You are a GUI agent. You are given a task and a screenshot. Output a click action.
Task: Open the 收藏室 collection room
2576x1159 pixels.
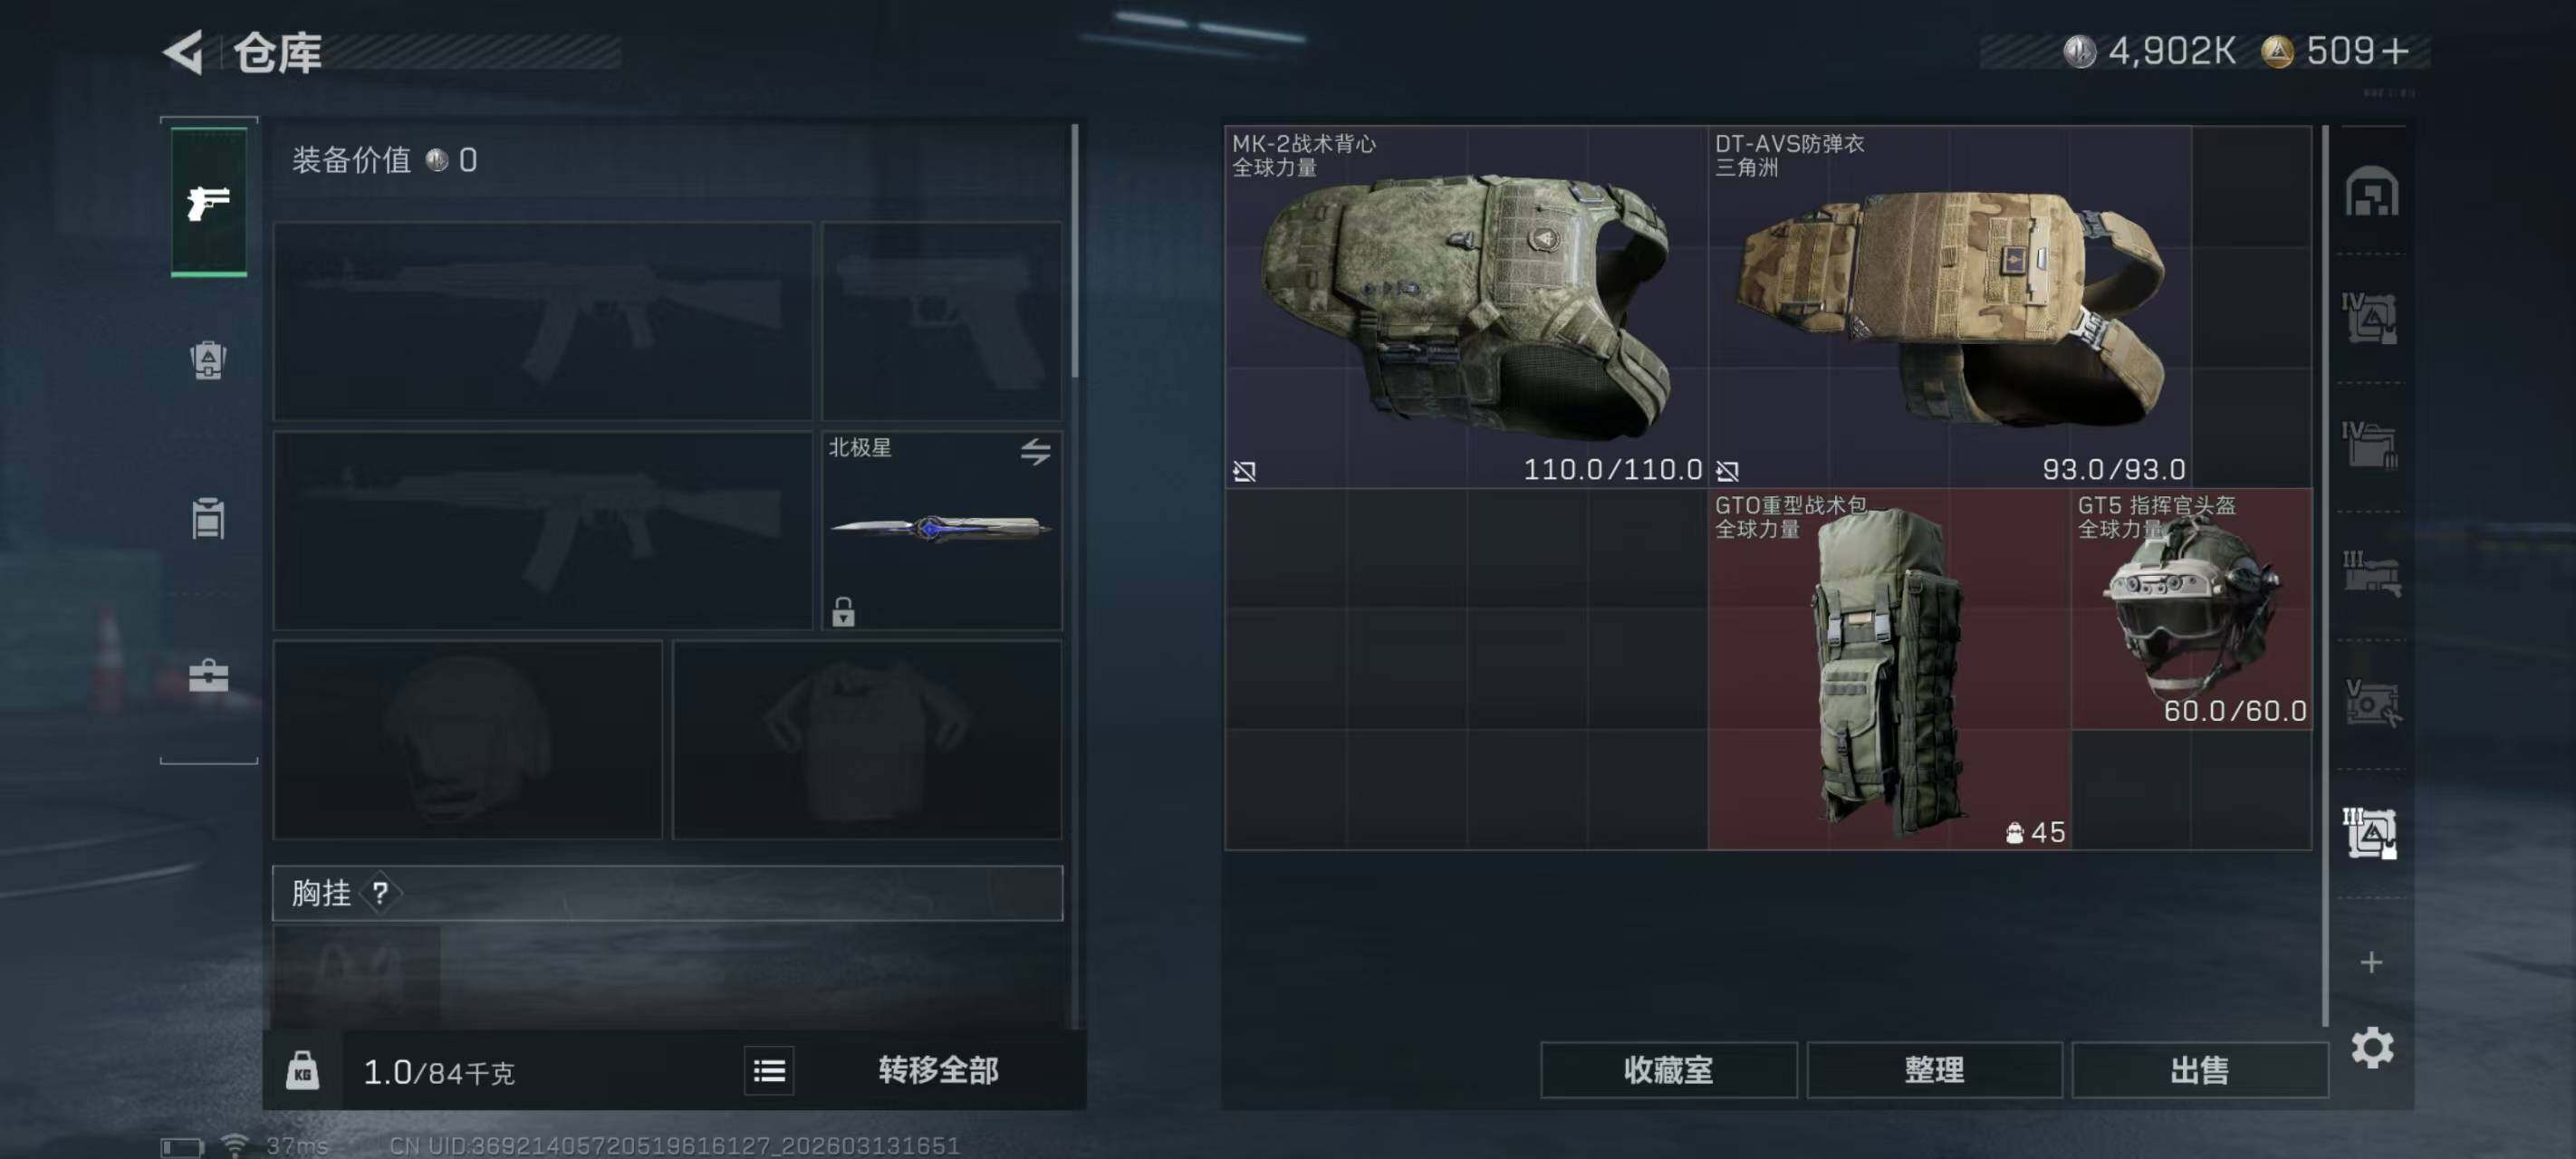pos(1668,1070)
